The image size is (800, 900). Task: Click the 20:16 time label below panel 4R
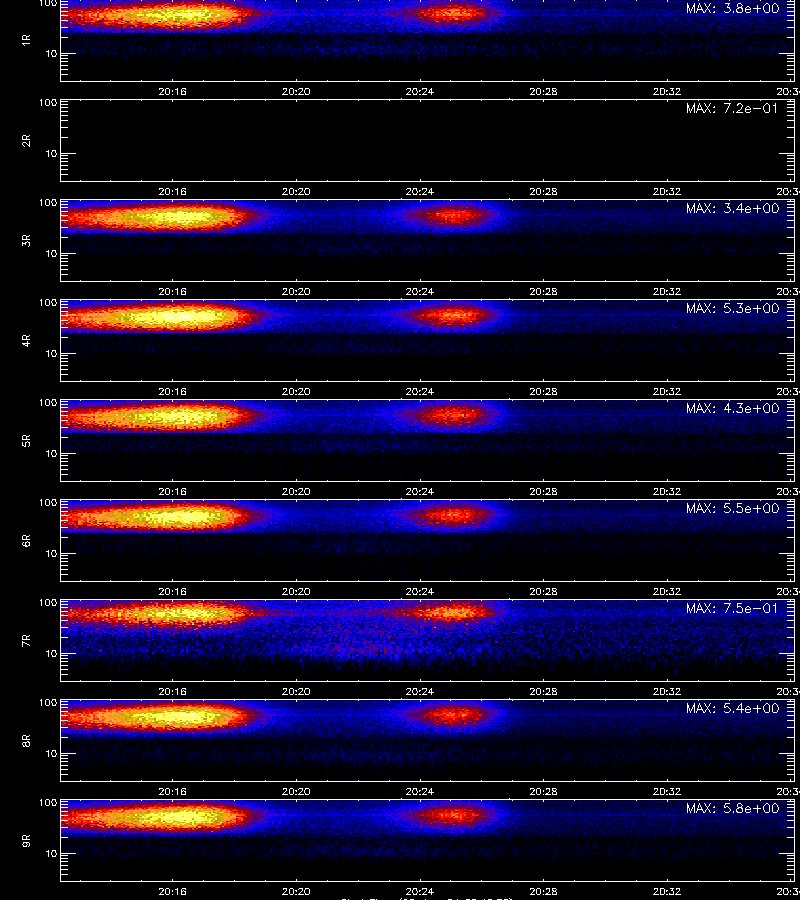coord(172,391)
